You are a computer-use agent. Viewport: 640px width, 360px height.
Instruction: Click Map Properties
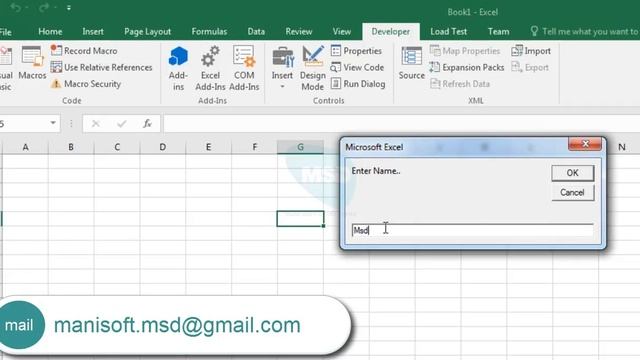click(x=464, y=51)
